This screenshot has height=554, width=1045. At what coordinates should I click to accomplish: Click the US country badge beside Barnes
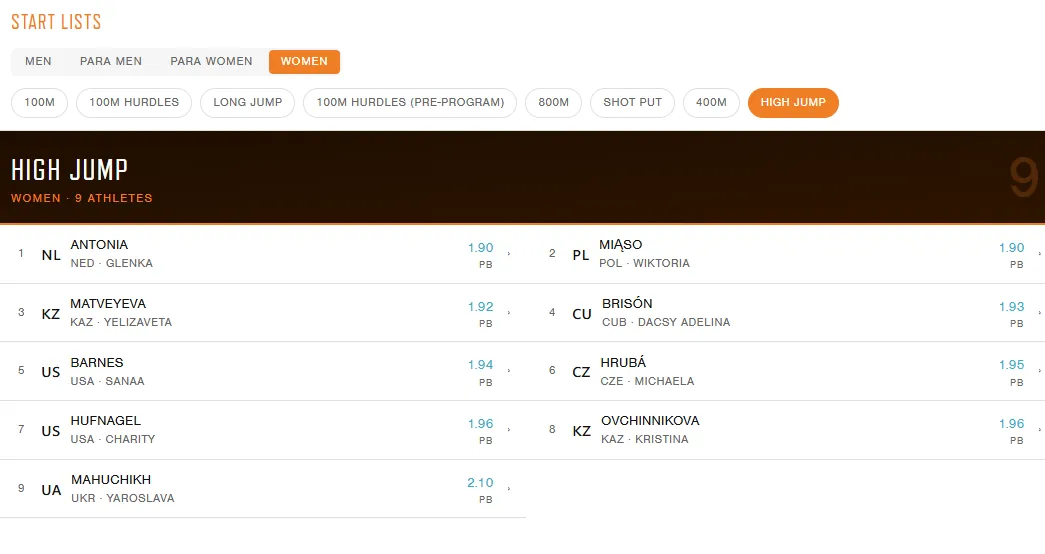coord(51,373)
